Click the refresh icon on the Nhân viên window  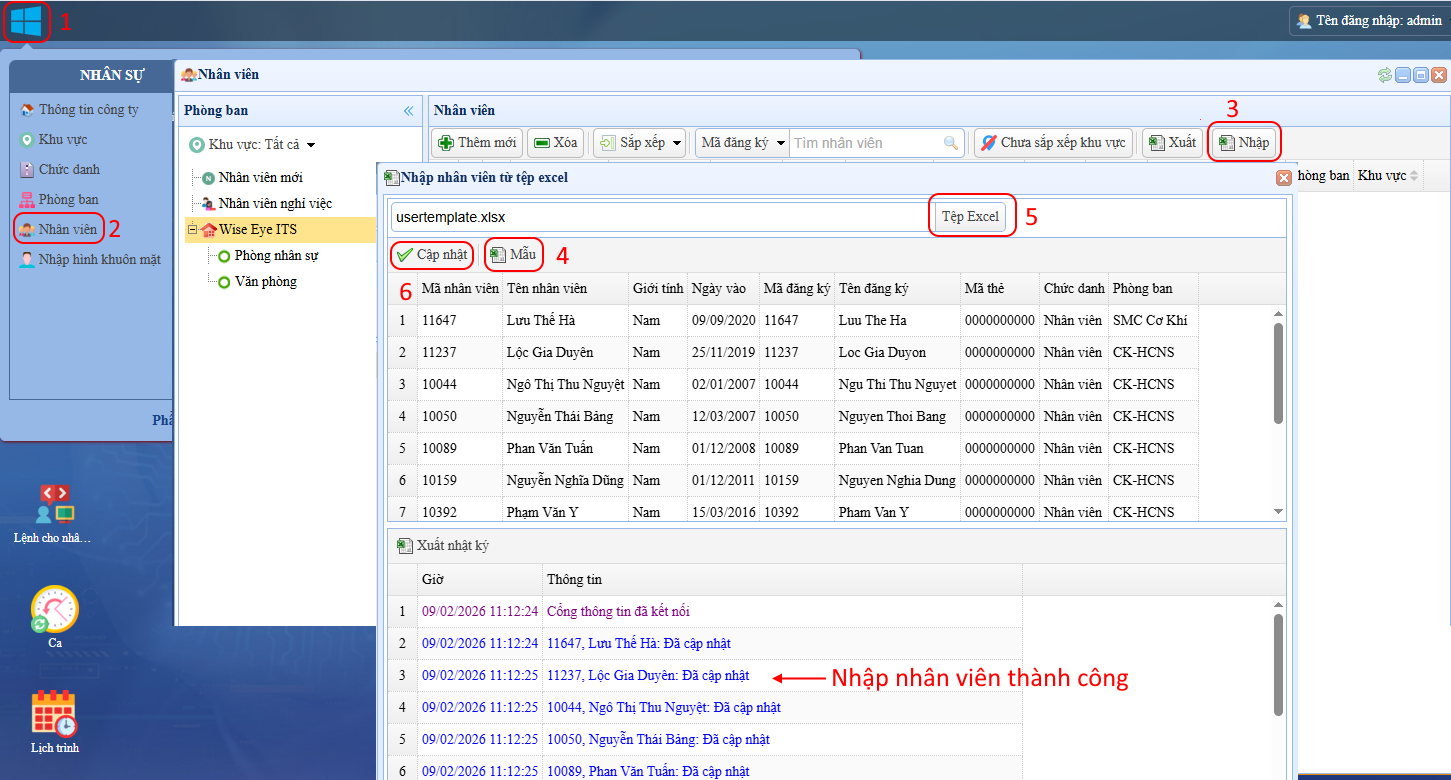coord(1385,74)
